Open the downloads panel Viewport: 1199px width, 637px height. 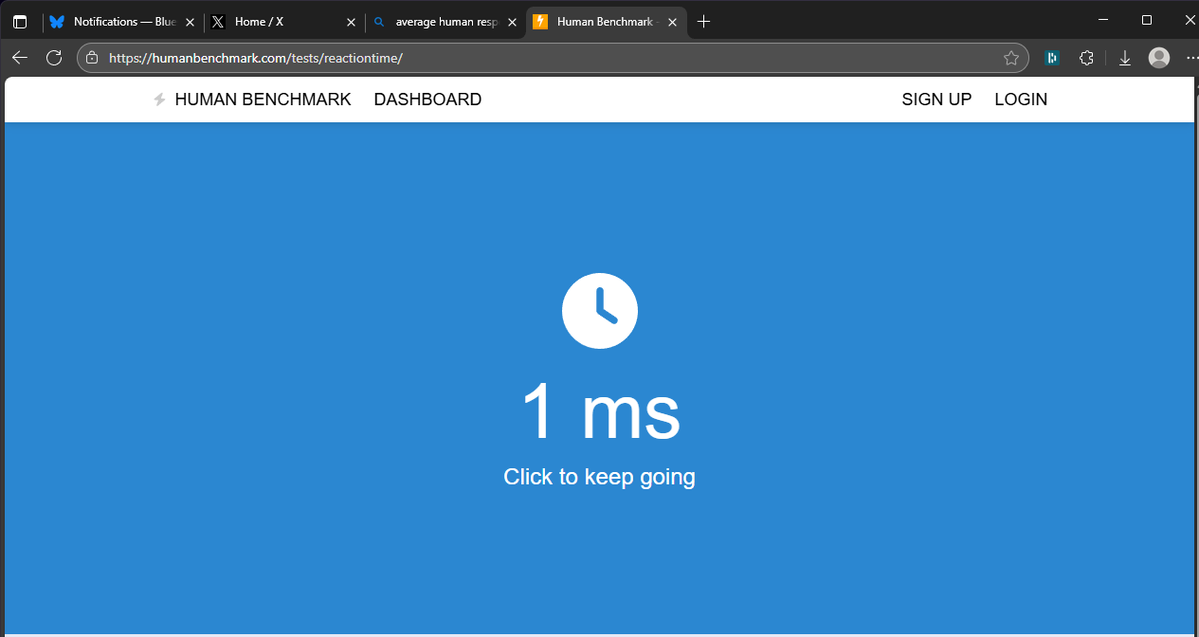point(1124,58)
